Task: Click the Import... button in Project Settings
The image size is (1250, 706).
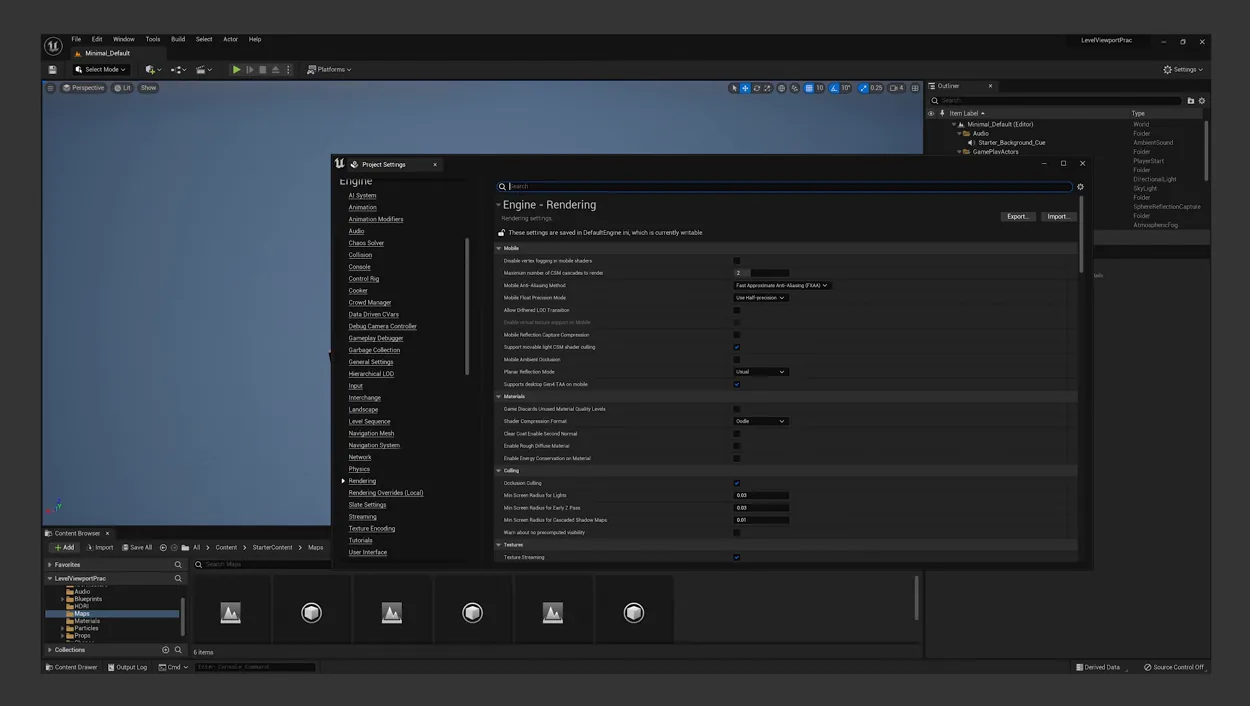Action: coord(1058,216)
